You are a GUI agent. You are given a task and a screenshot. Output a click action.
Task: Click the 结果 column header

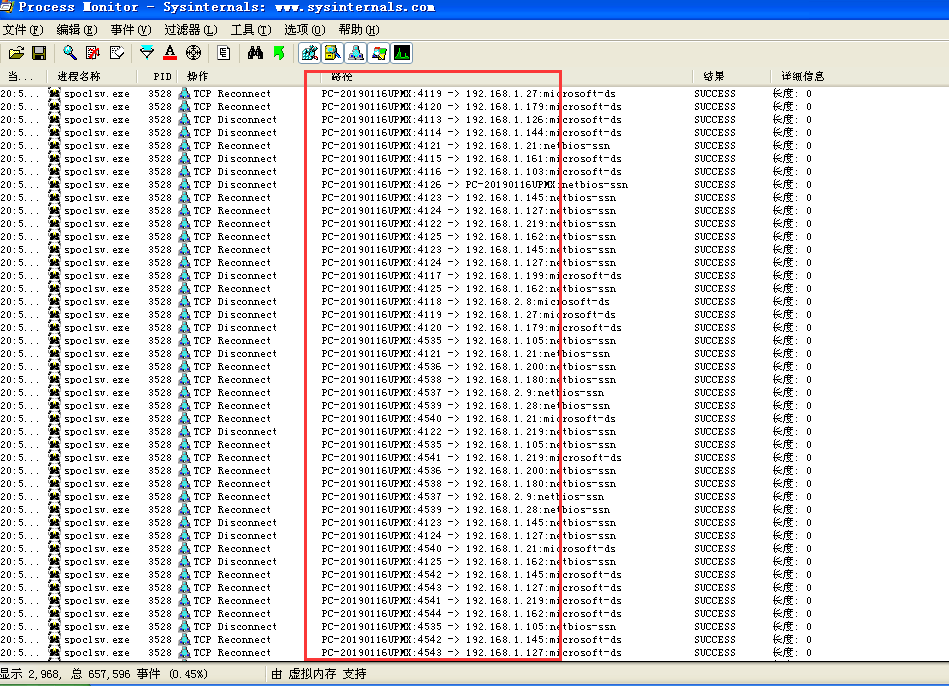click(x=714, y=76)
